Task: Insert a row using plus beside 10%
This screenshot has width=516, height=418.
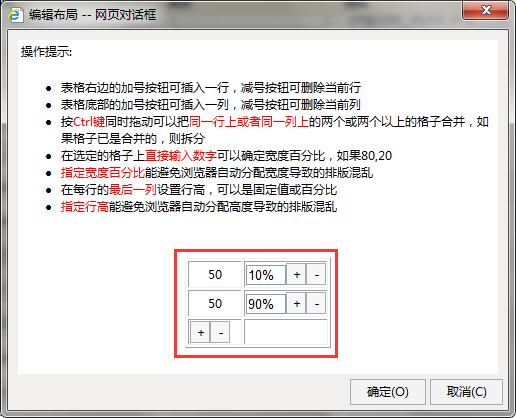Action: click(296, 275)
